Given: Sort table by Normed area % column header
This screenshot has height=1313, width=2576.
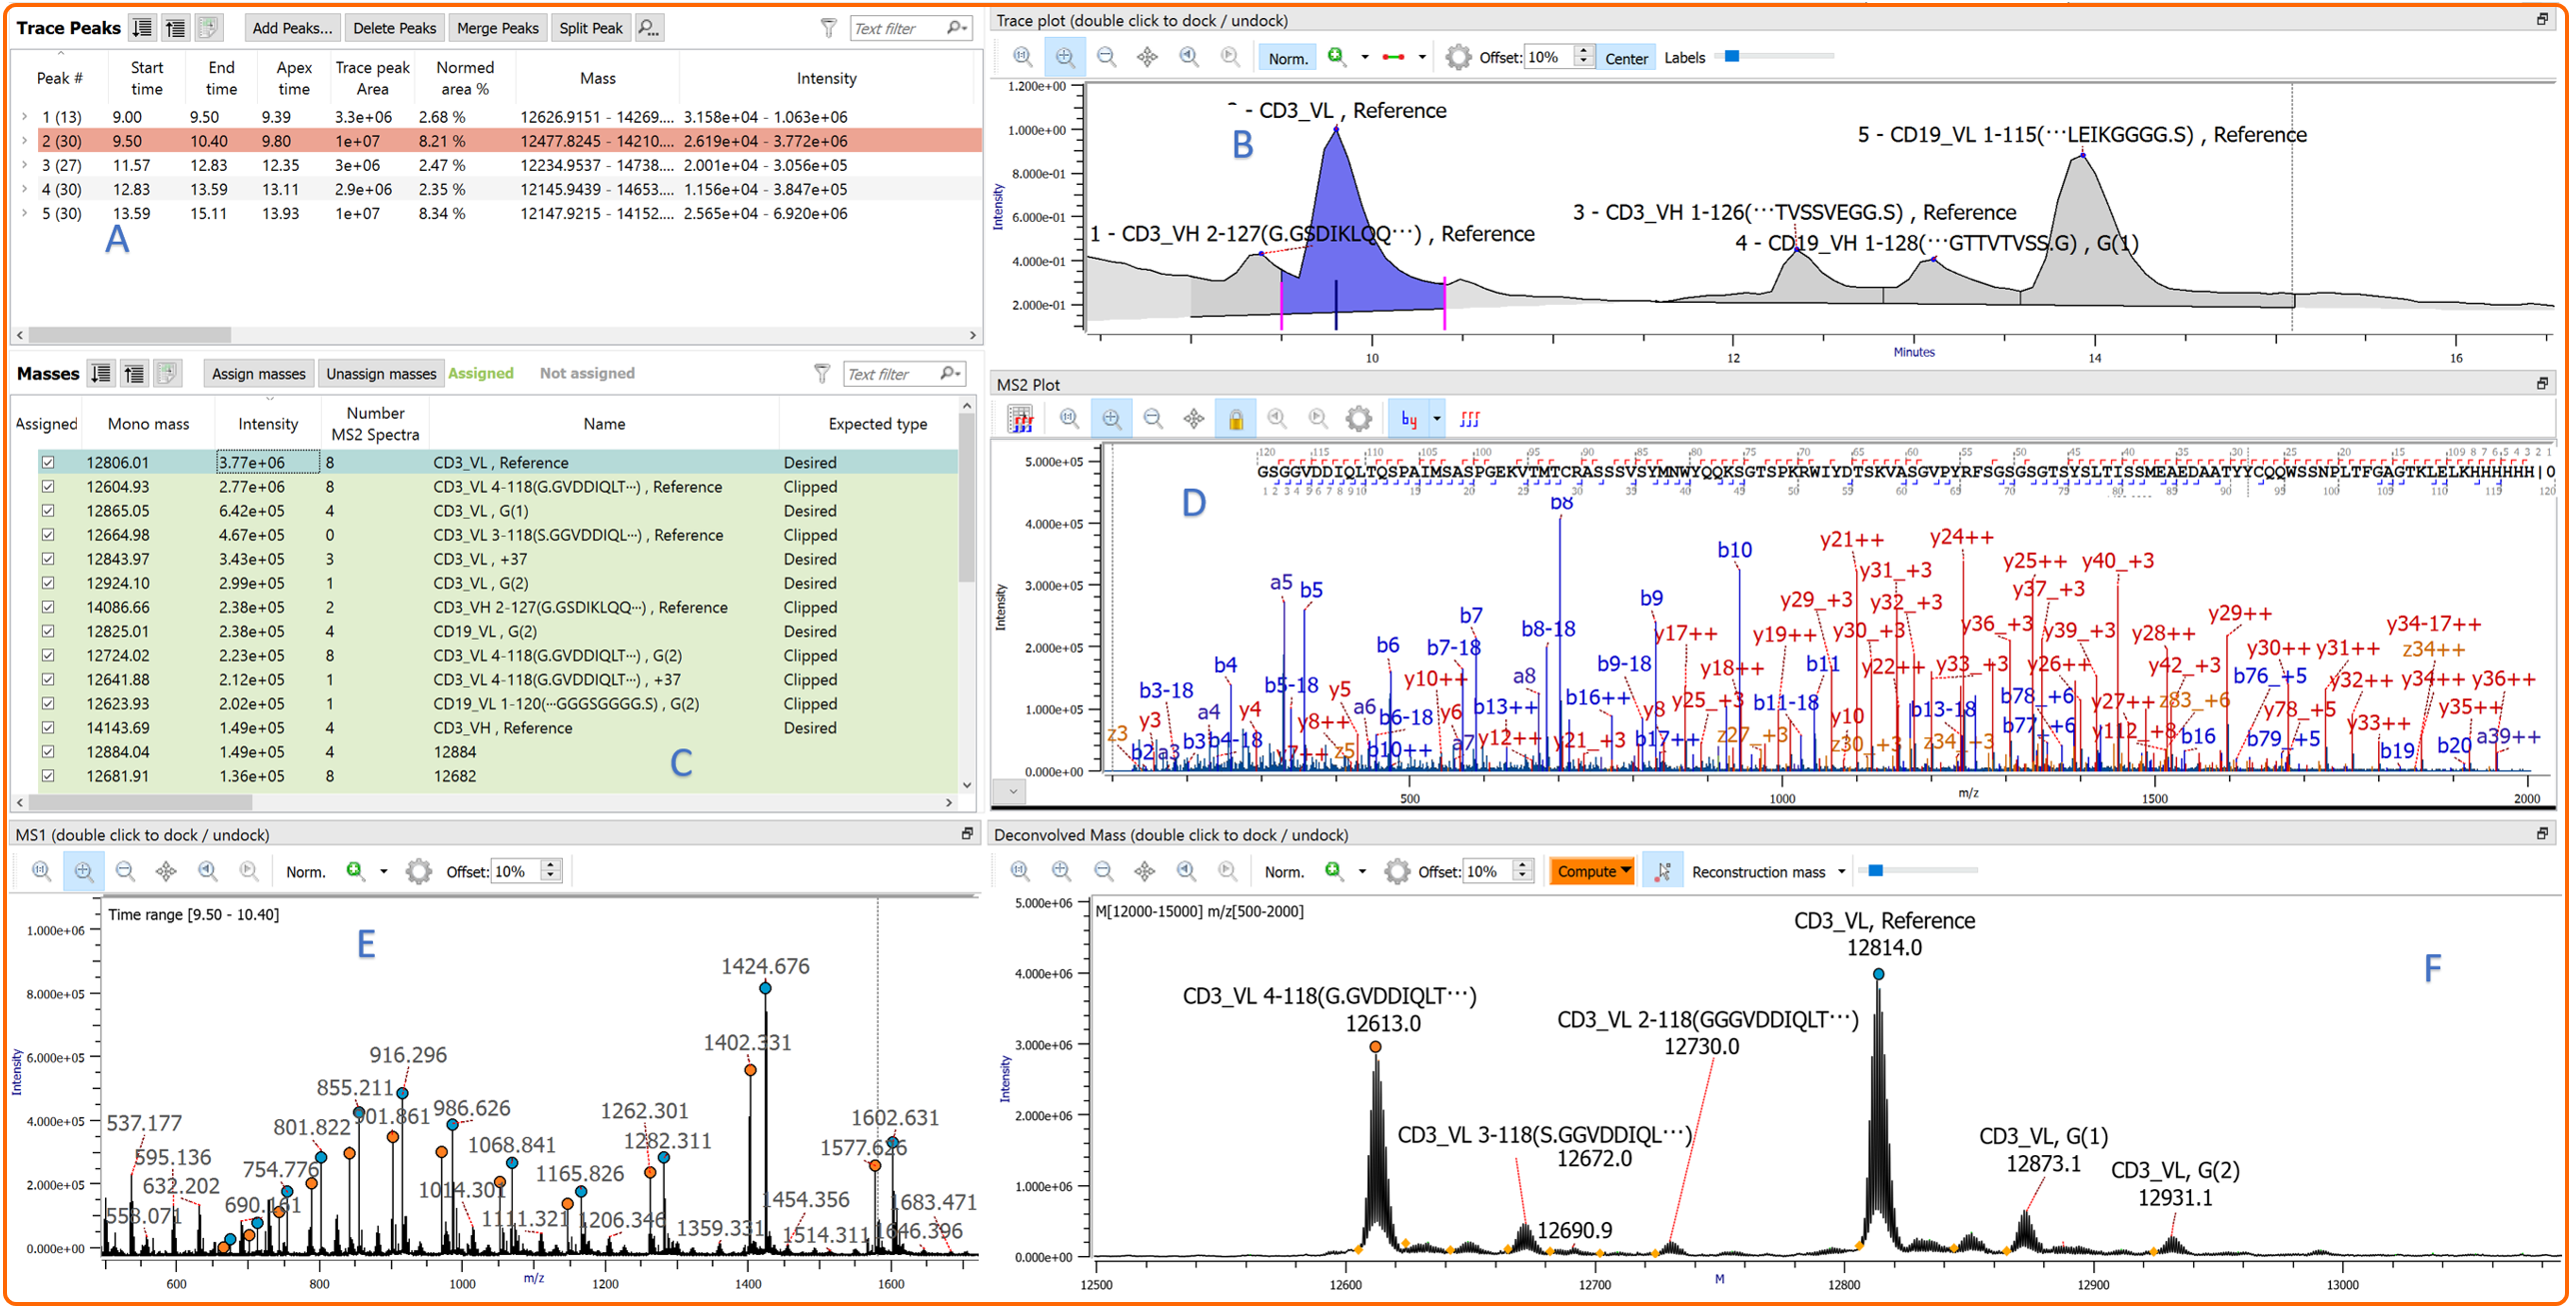Looking at the screenshot, I should tap(465, 78).
